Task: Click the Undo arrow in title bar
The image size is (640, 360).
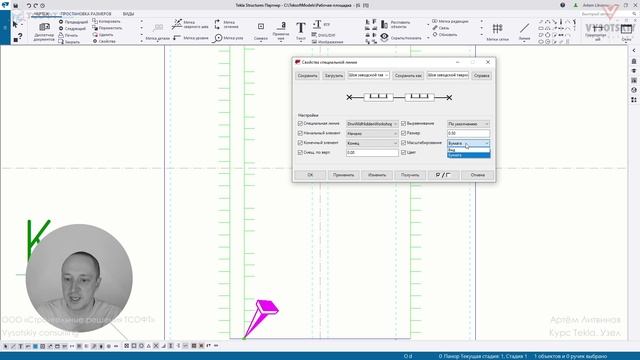Action: click(x=29, y=5)
